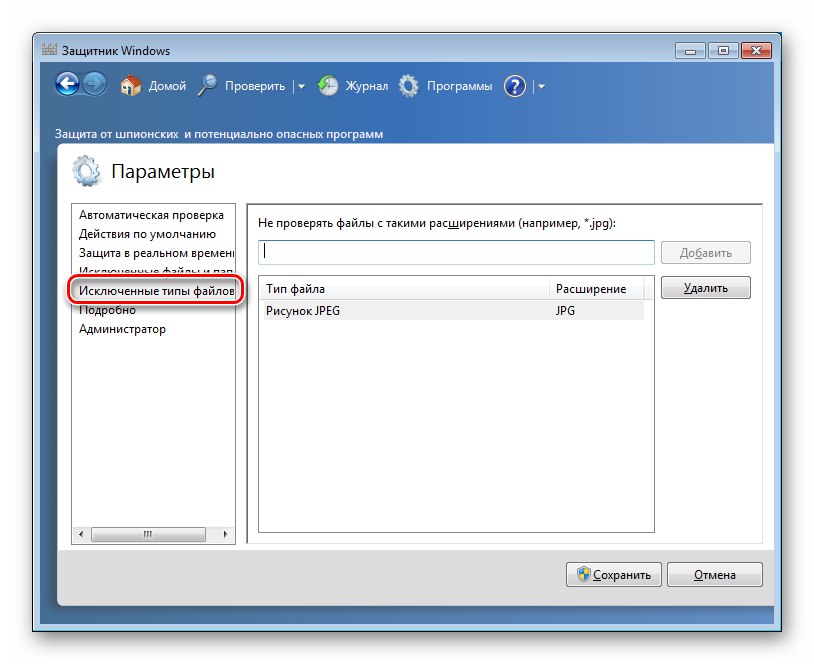Click the Сохранить button

pyautogui.click(x=614, y=575)
